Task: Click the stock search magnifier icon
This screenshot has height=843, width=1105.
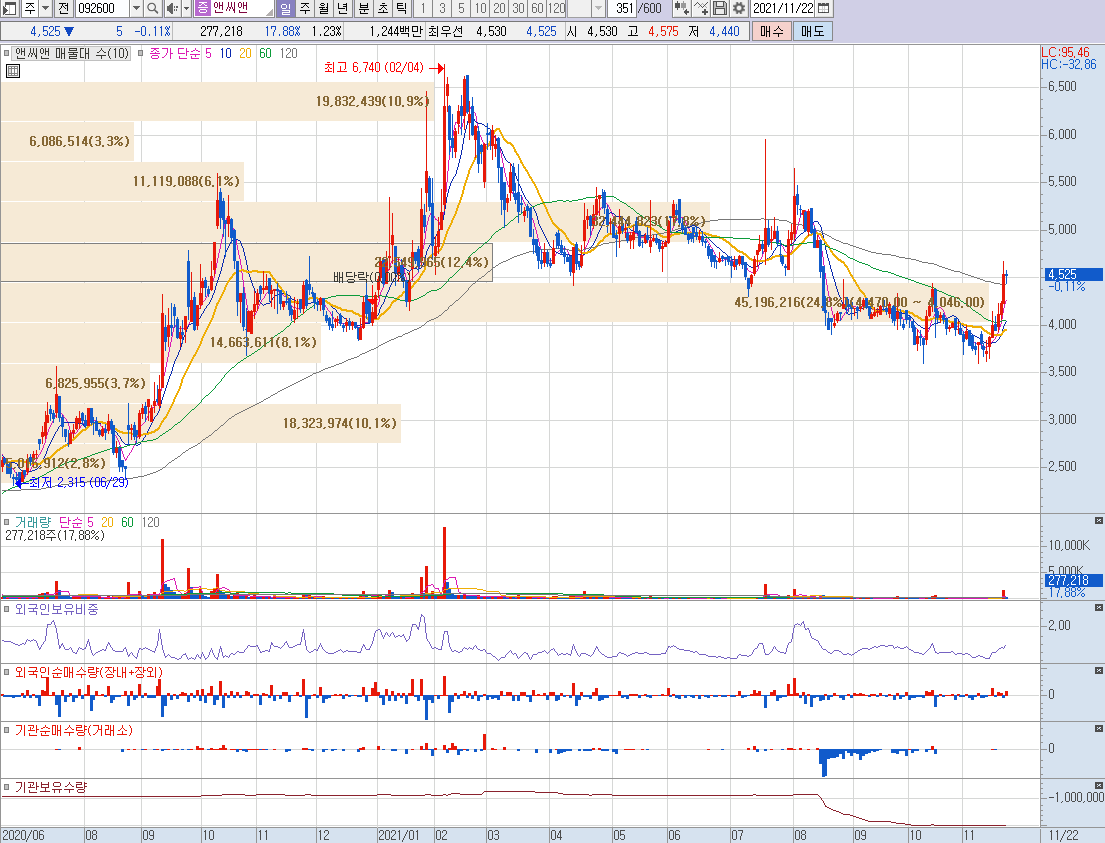Action: pyautogui.click(x=153, y=8)
